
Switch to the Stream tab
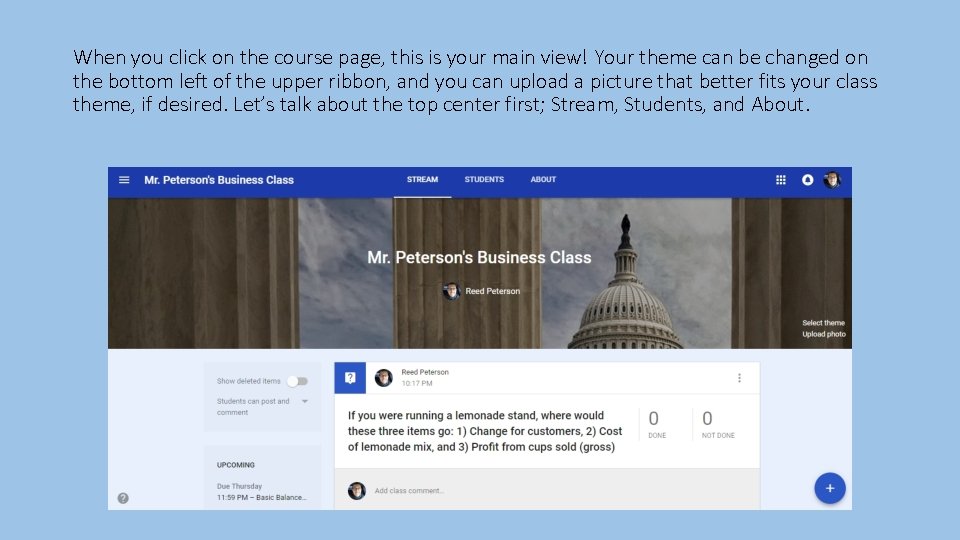[422, 180]
